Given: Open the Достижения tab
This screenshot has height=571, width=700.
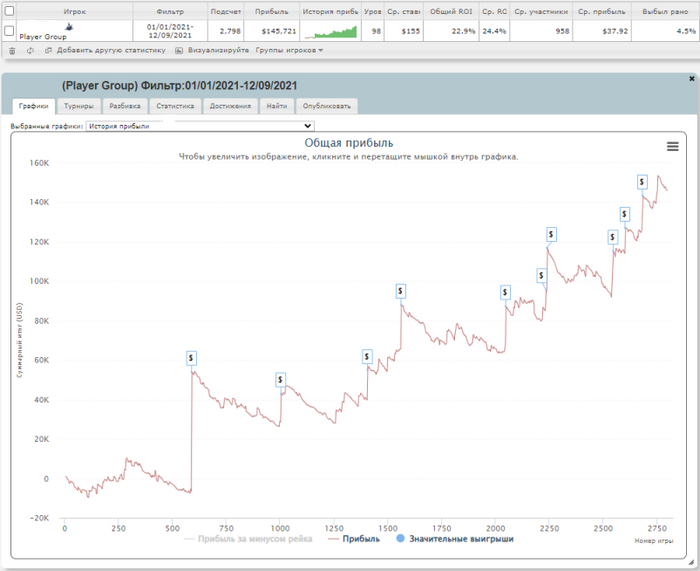Looking at the screenshot, I should point(230,106).
